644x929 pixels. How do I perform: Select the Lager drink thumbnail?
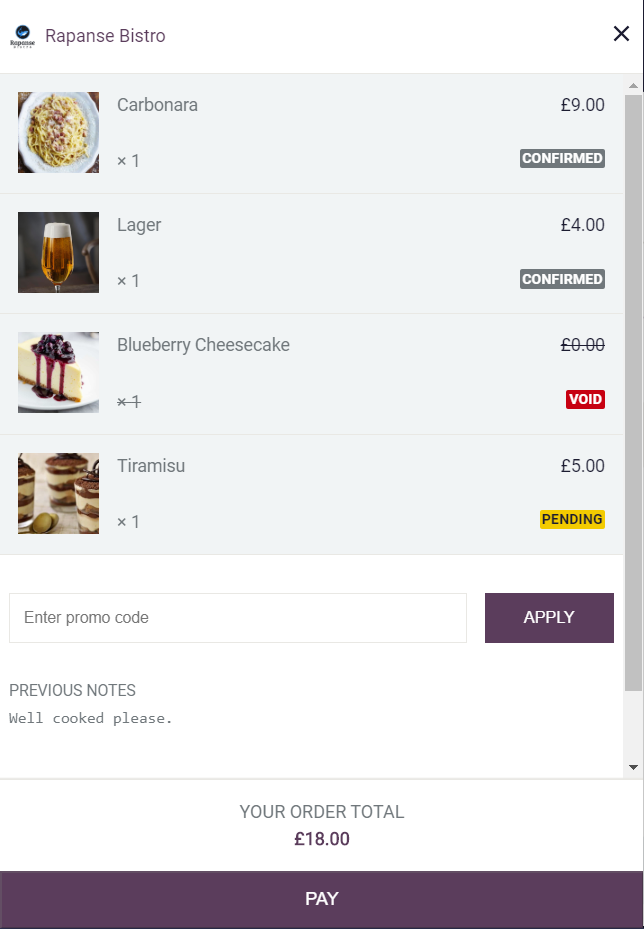58,252
